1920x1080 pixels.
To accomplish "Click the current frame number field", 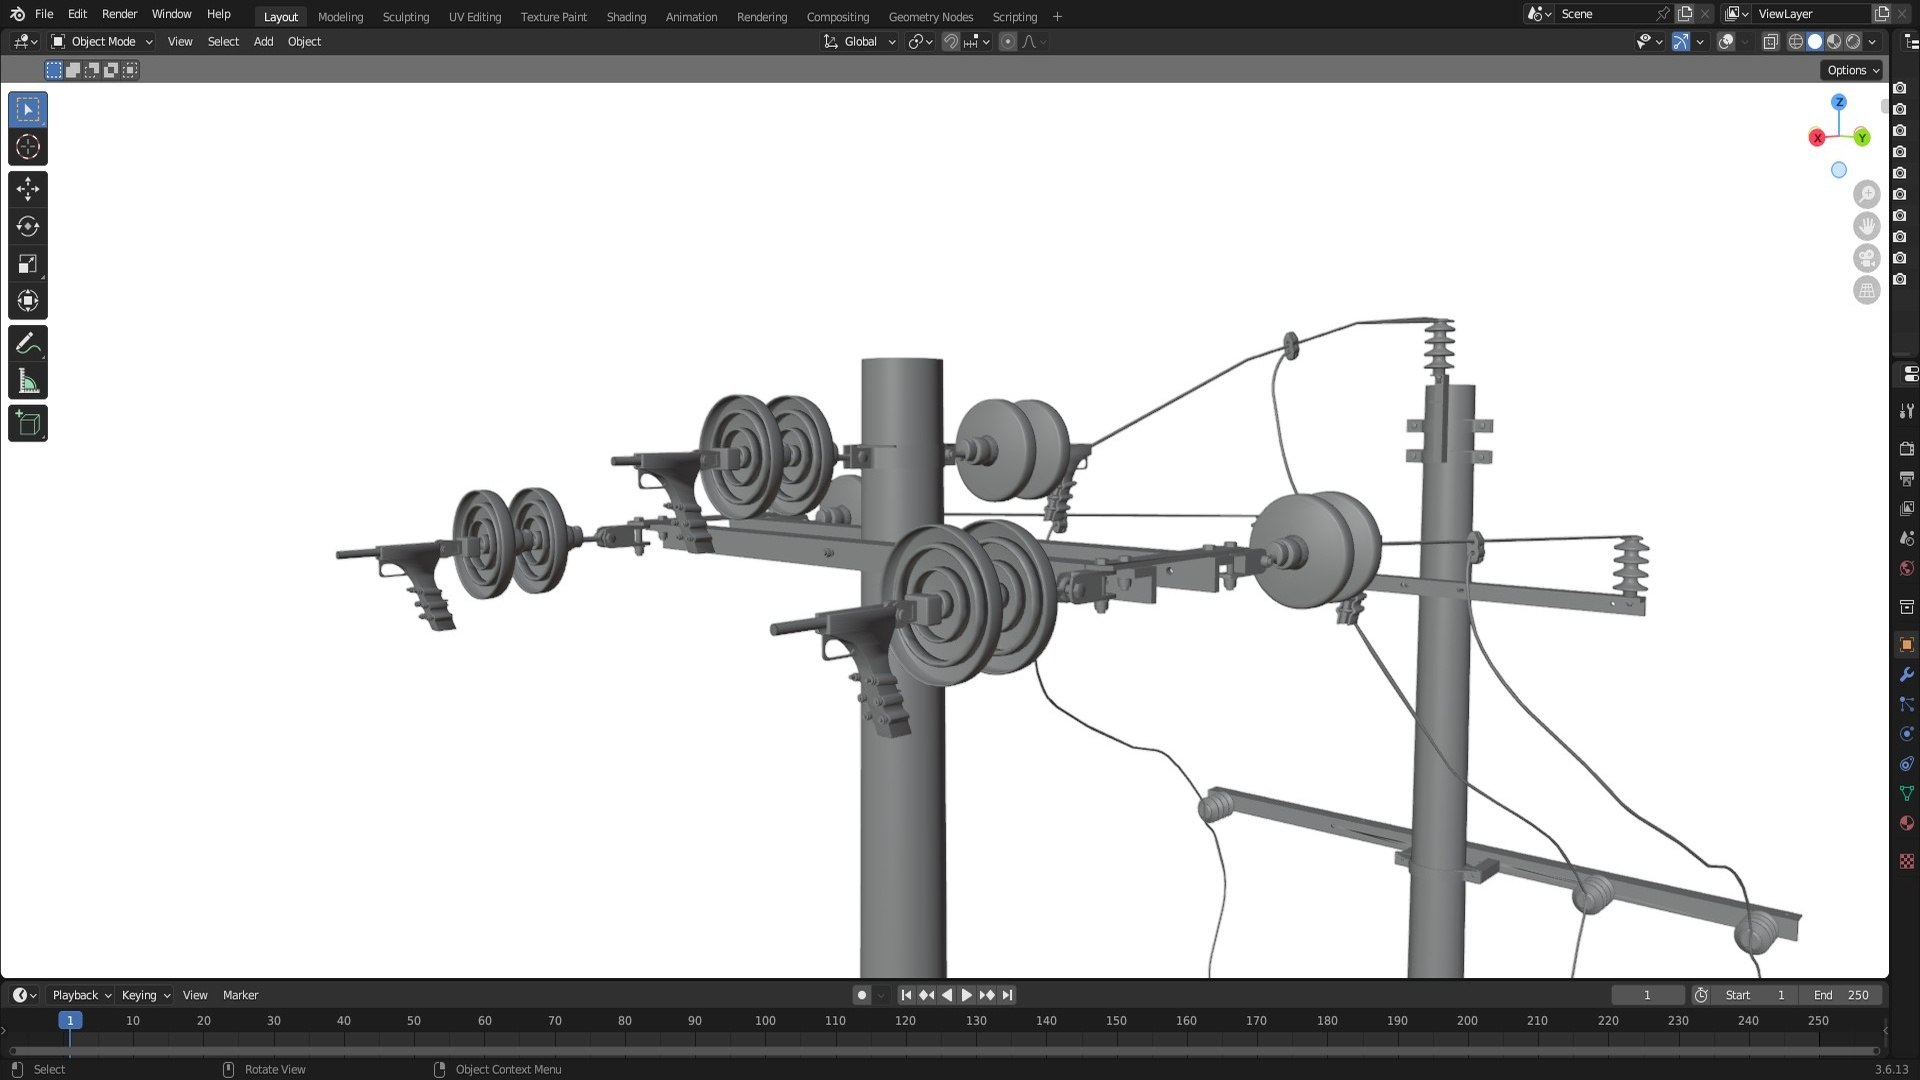I will [1647, 995].
